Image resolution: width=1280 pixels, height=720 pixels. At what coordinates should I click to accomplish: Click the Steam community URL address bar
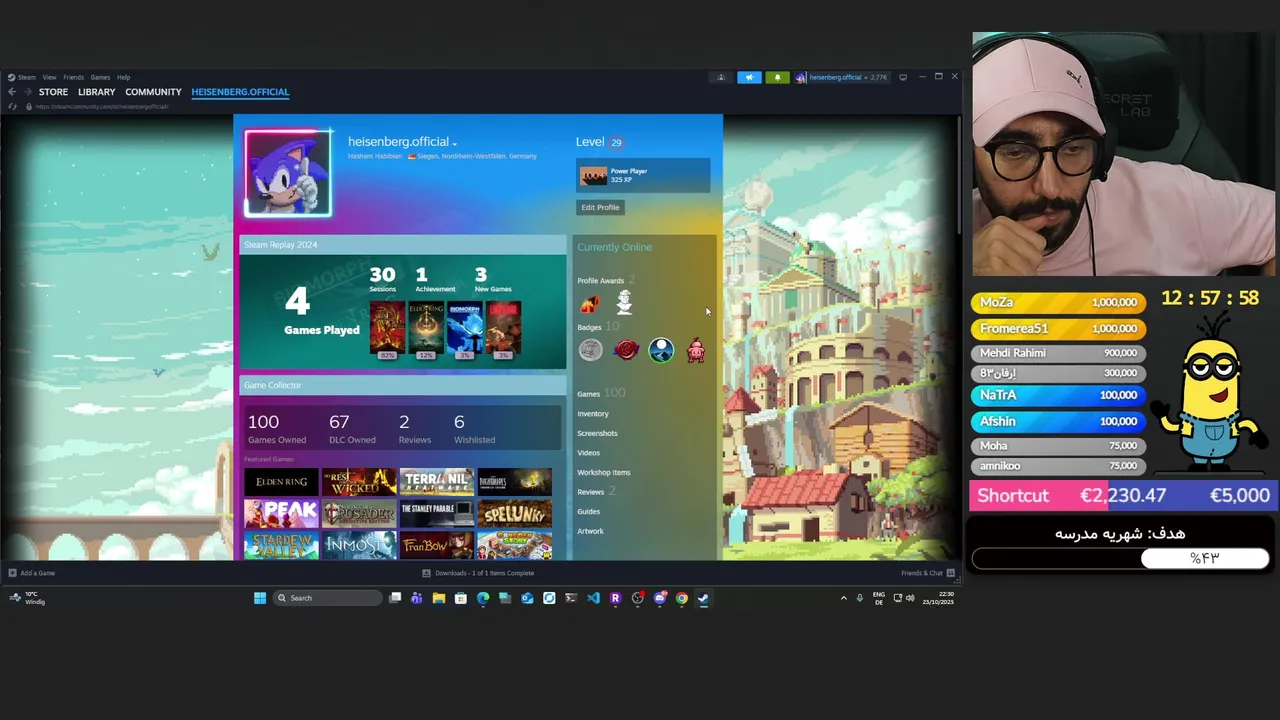point(102,106)
